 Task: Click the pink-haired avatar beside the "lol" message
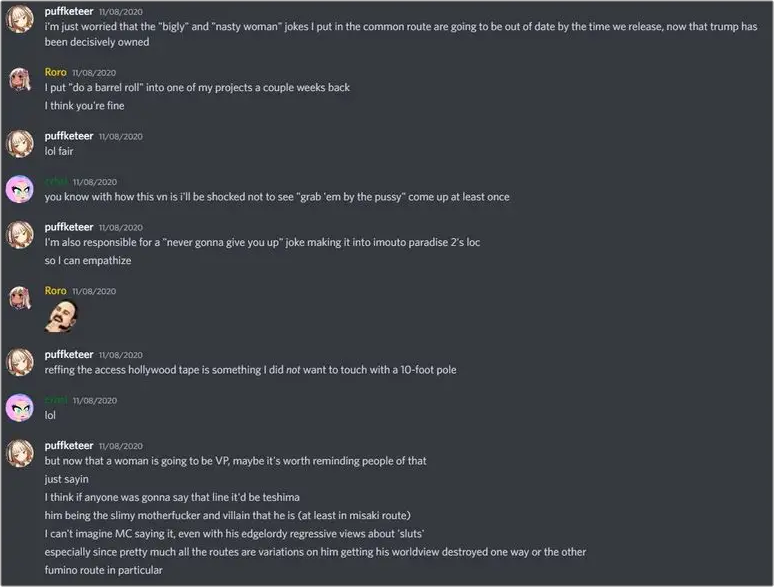[x=20, y=407]
